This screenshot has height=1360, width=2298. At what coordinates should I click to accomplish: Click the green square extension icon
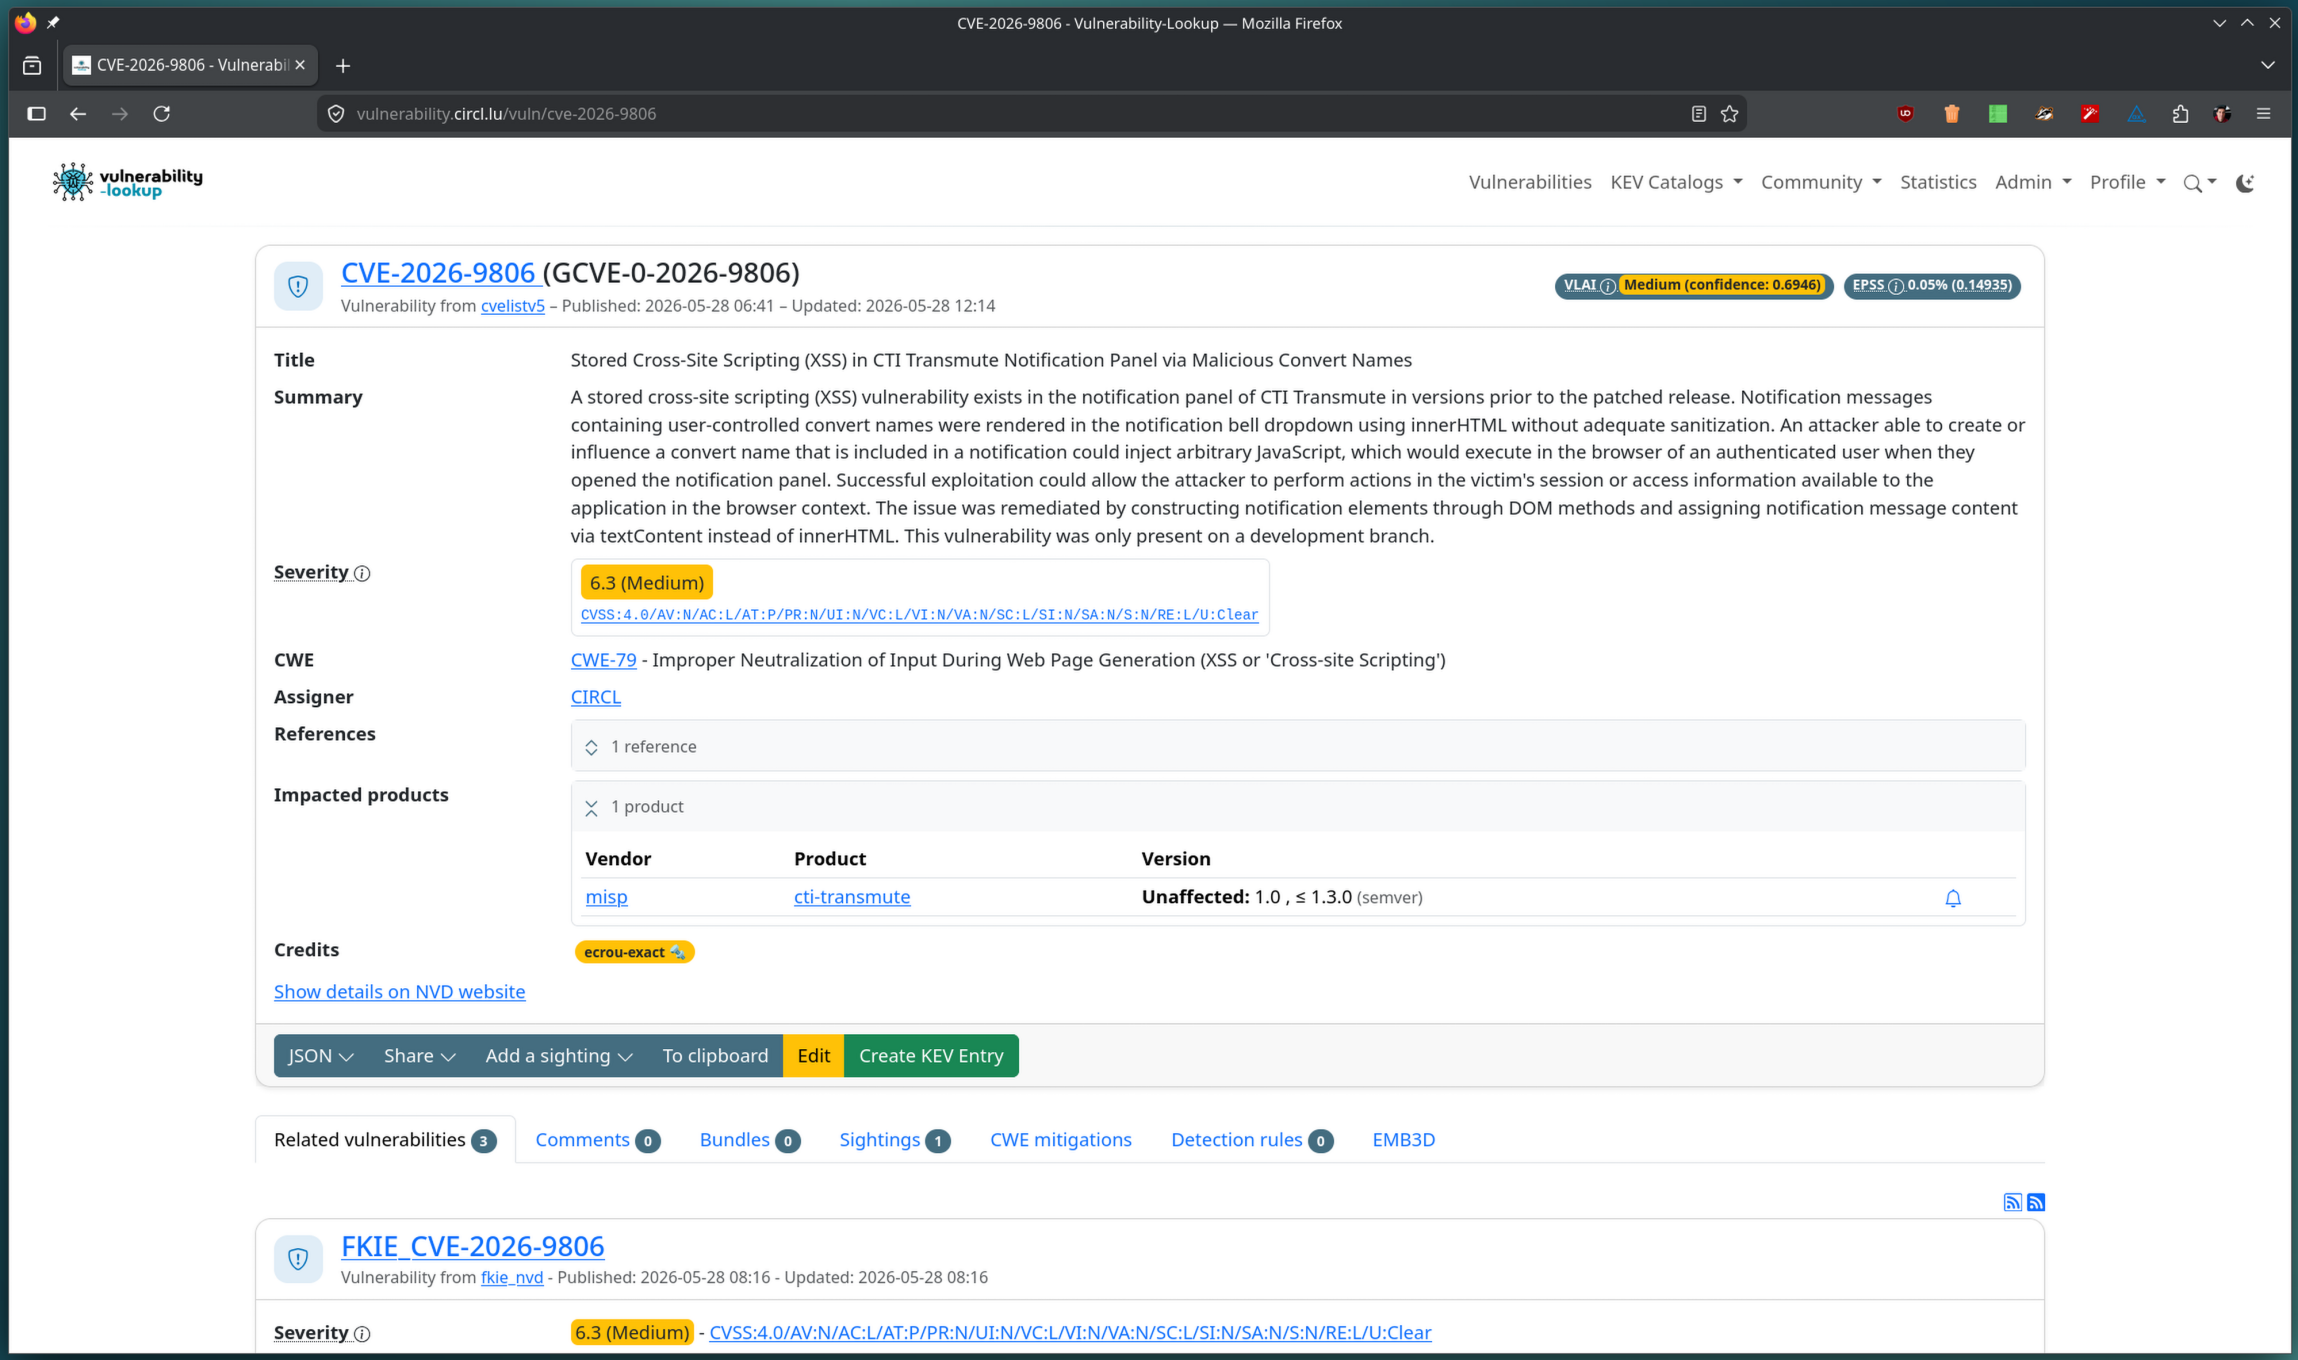1998,114
